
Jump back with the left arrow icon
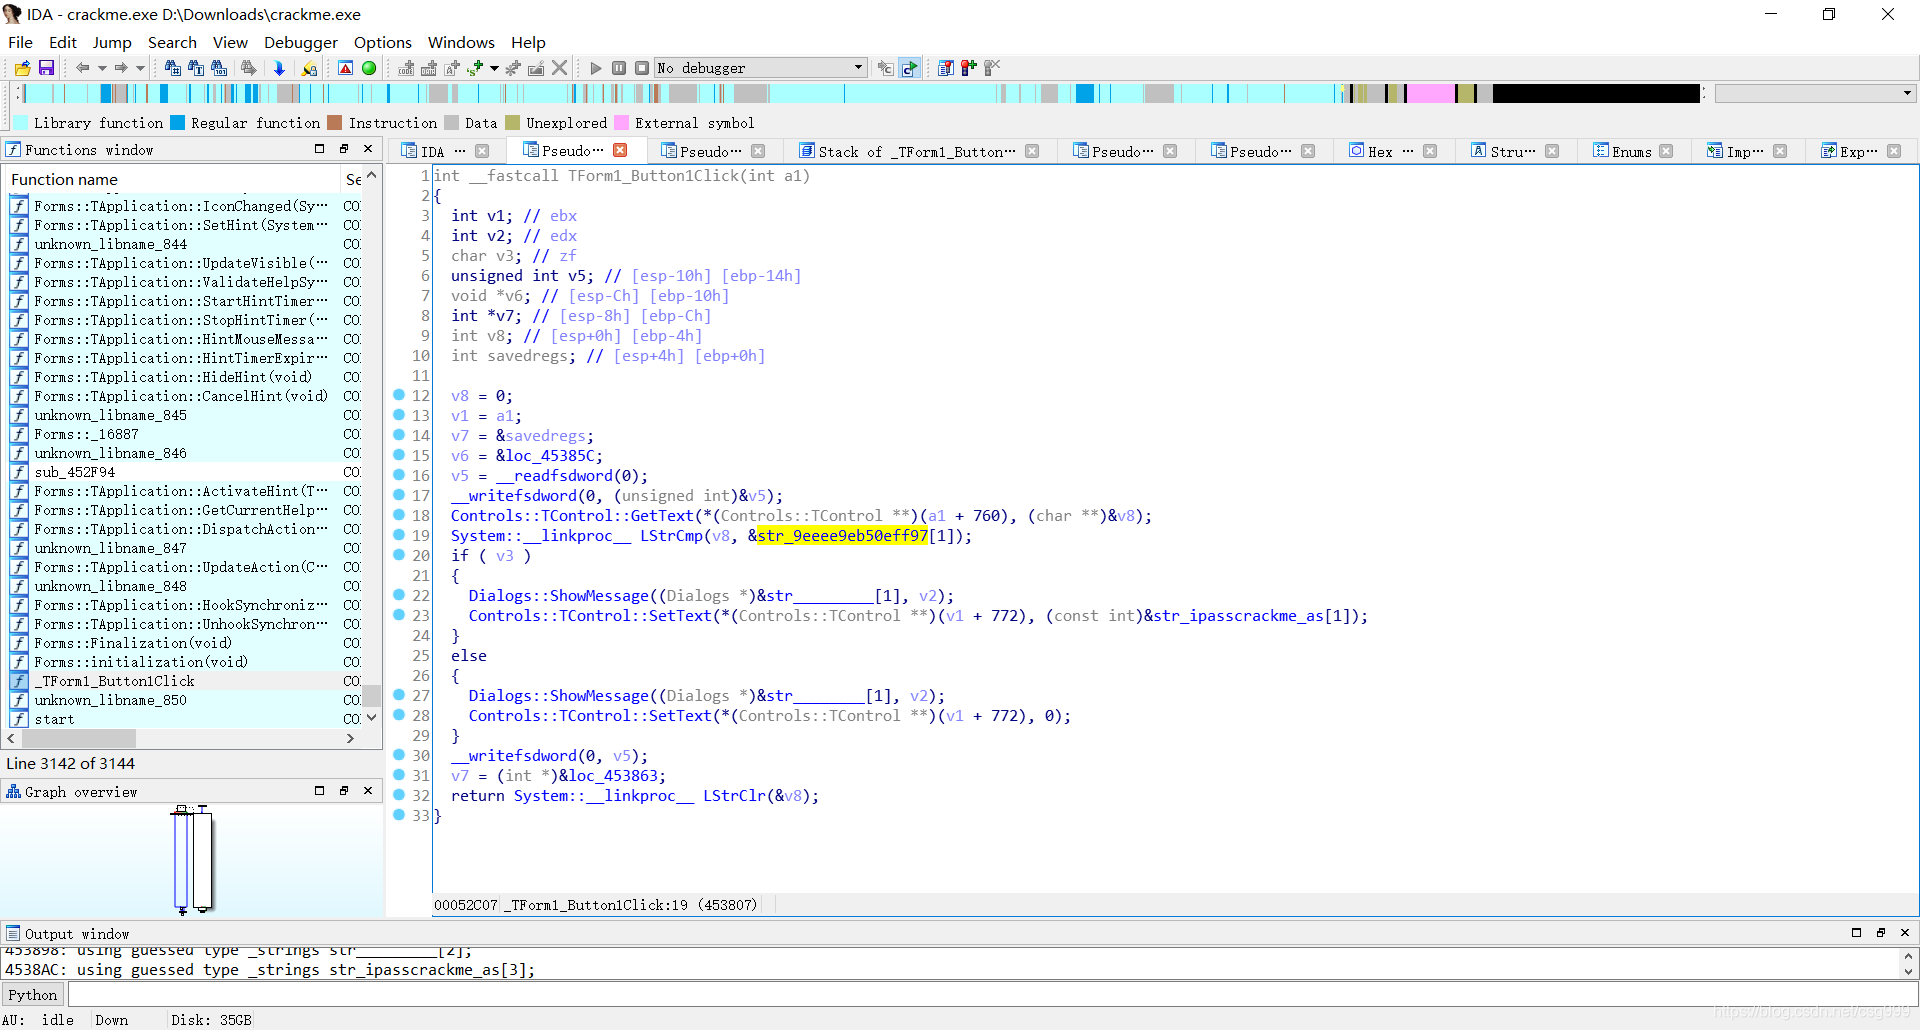83,68
